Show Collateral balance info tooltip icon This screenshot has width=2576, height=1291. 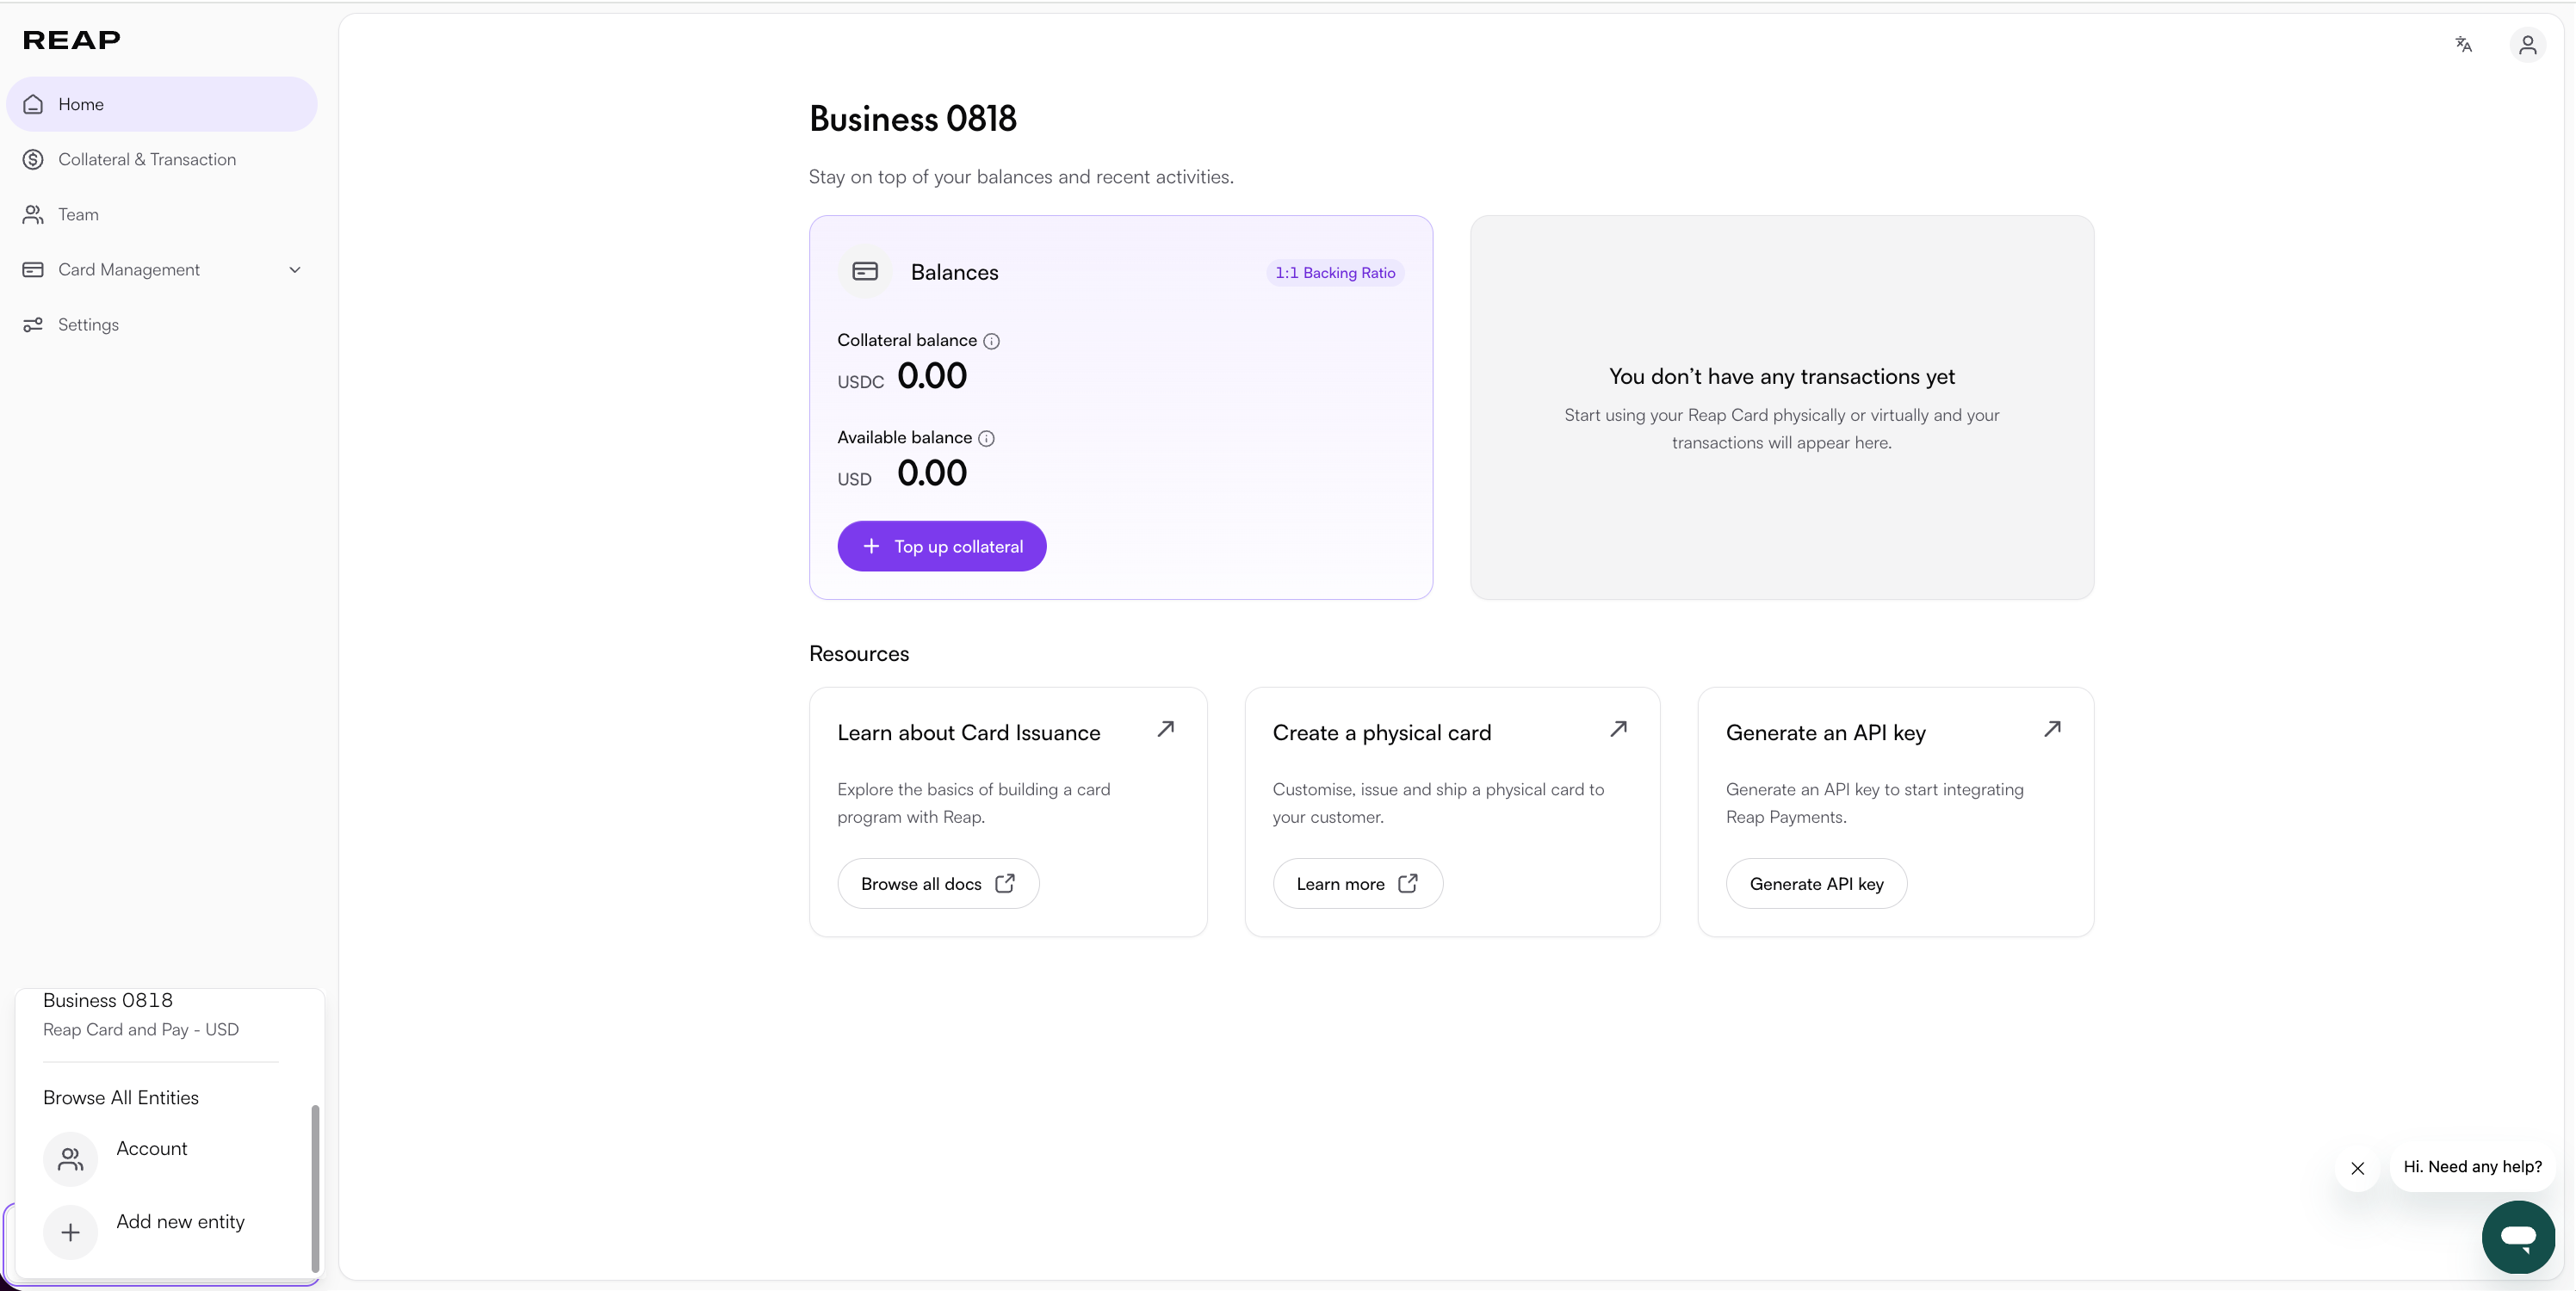(x=991, y=341)
